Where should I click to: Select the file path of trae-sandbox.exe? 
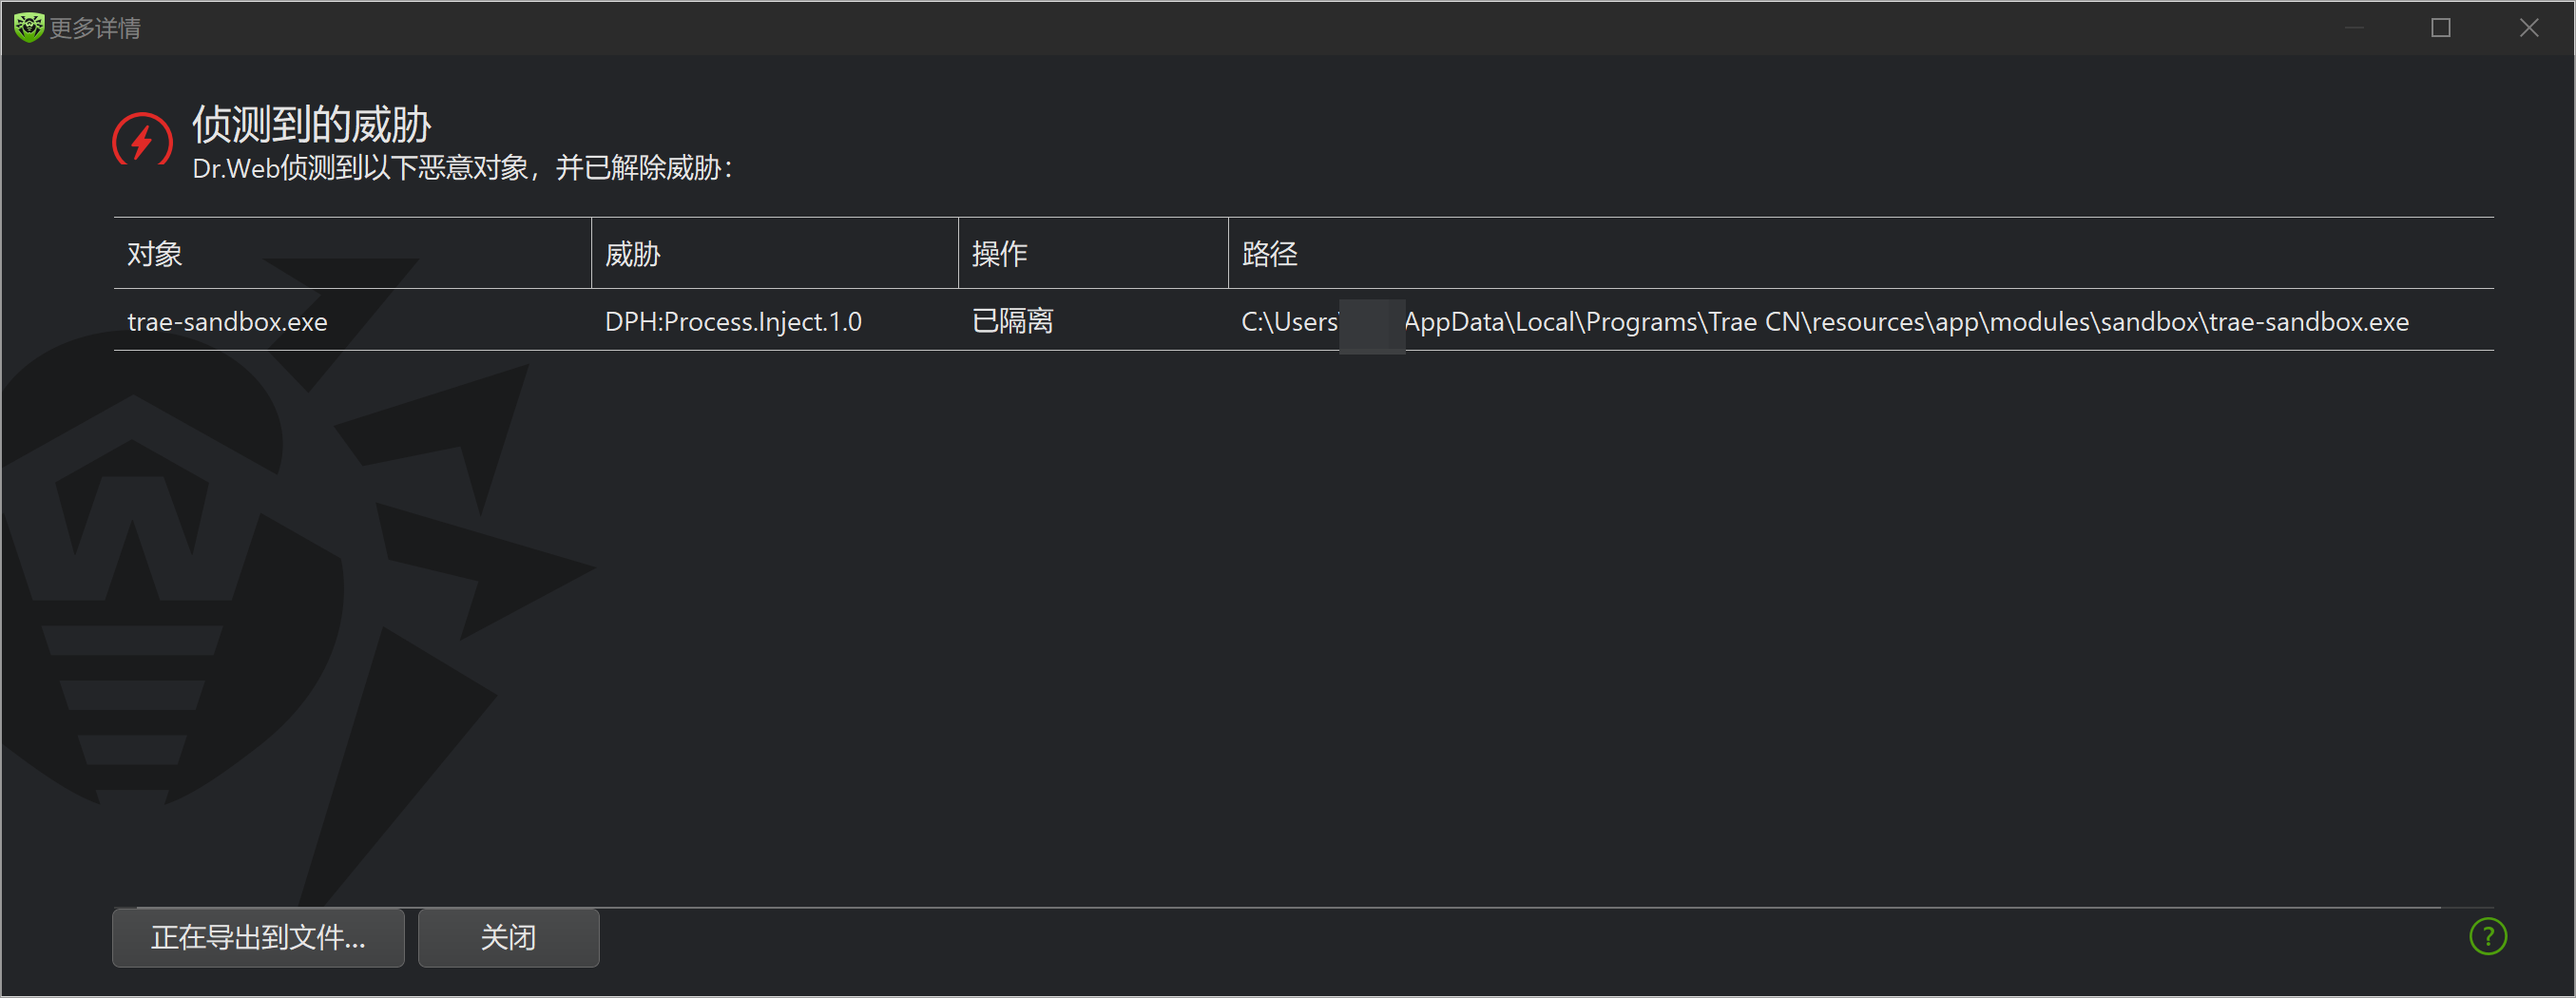1824,322
